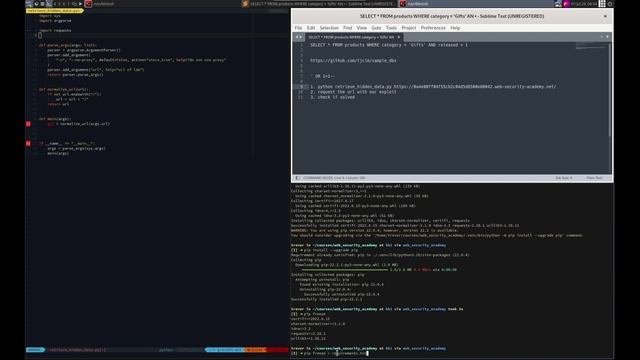The image size is (640, 360).
Task: Click line 1 SQL SELECT statement
Action: click(x=389, y=45)
